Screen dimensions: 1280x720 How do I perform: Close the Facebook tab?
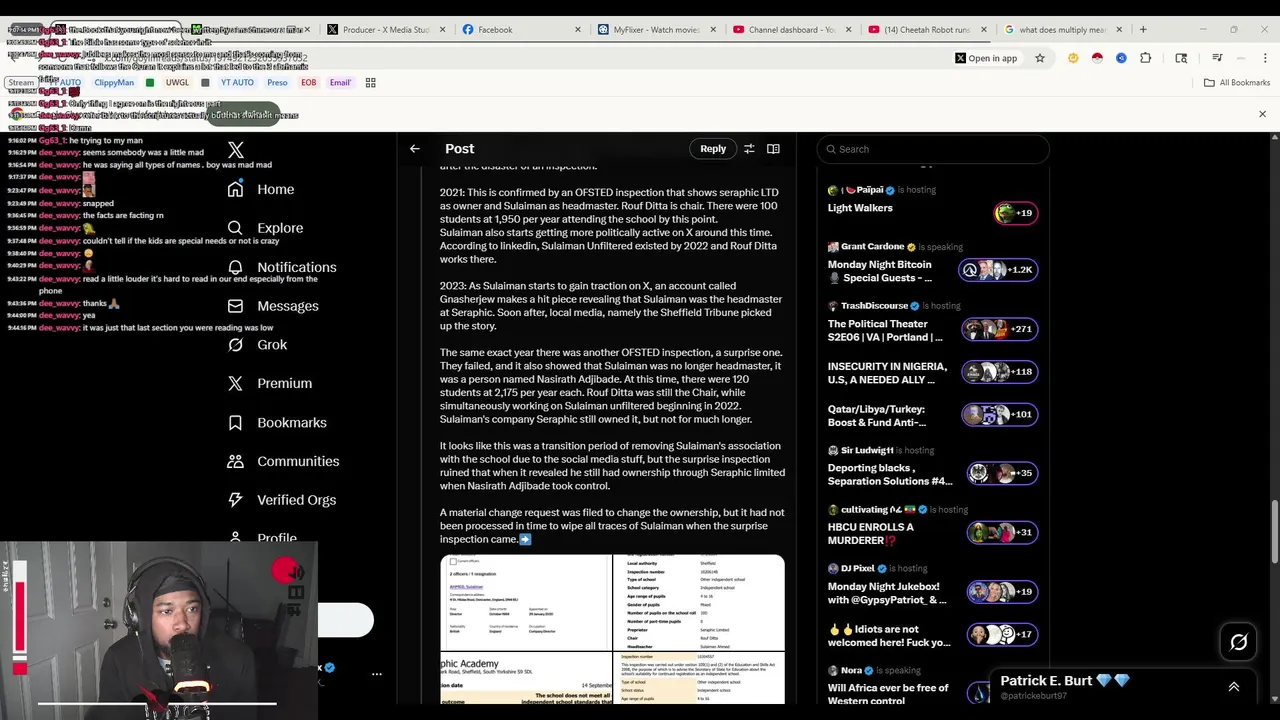(x=577, y=29)
